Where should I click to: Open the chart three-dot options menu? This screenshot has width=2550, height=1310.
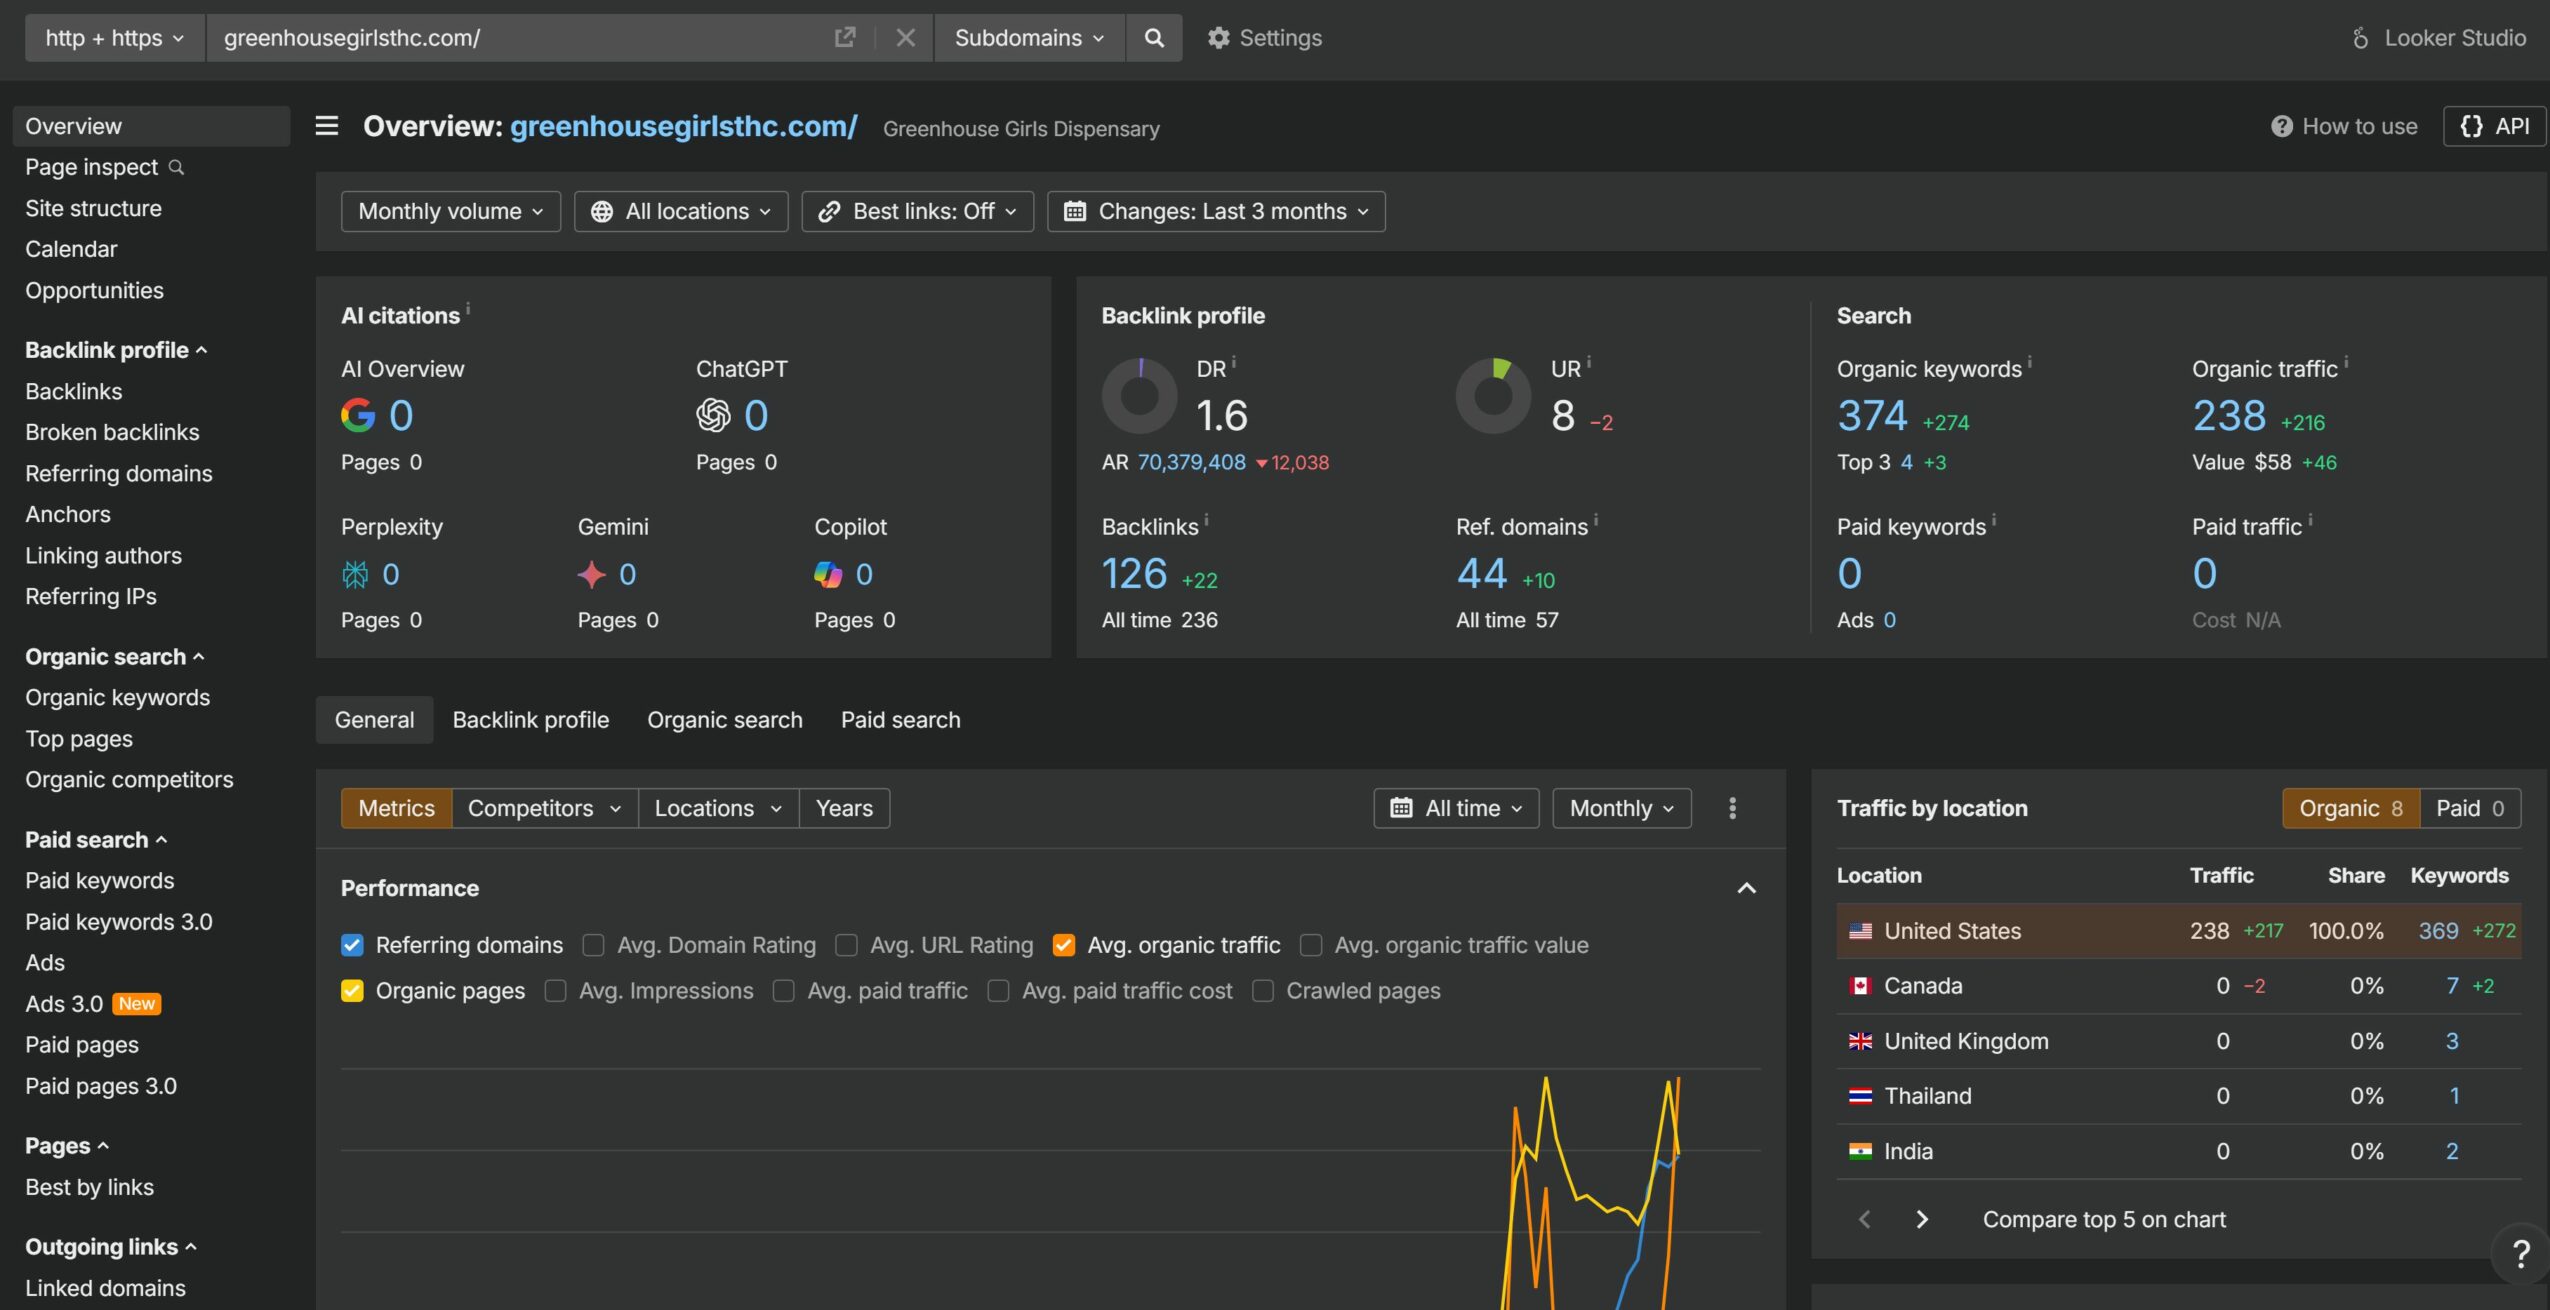(1732, 808)
